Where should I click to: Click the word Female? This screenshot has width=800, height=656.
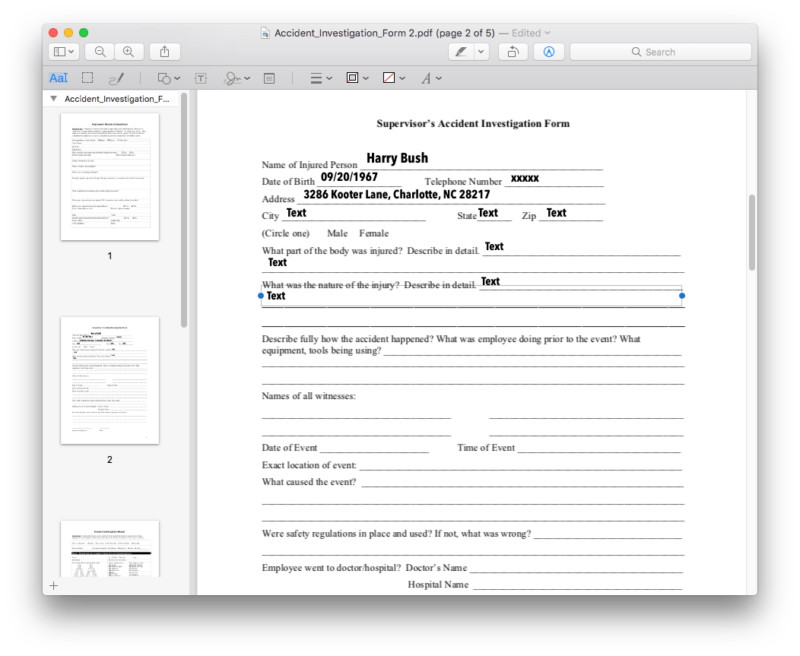click(x=374, y=233)
